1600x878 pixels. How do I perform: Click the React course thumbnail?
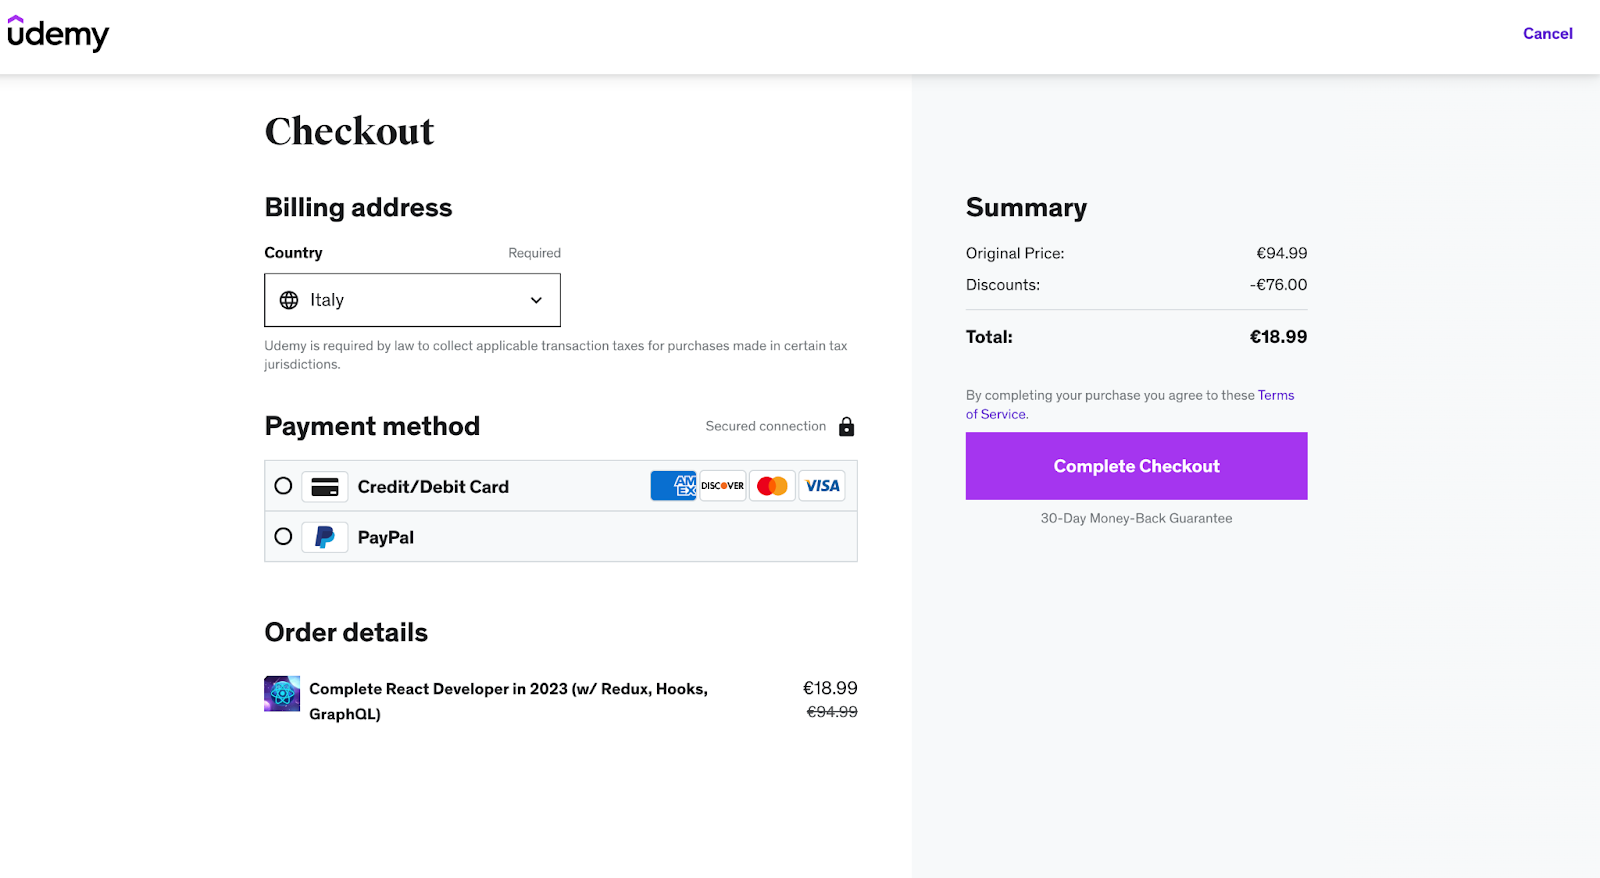(x=282, y=694)
